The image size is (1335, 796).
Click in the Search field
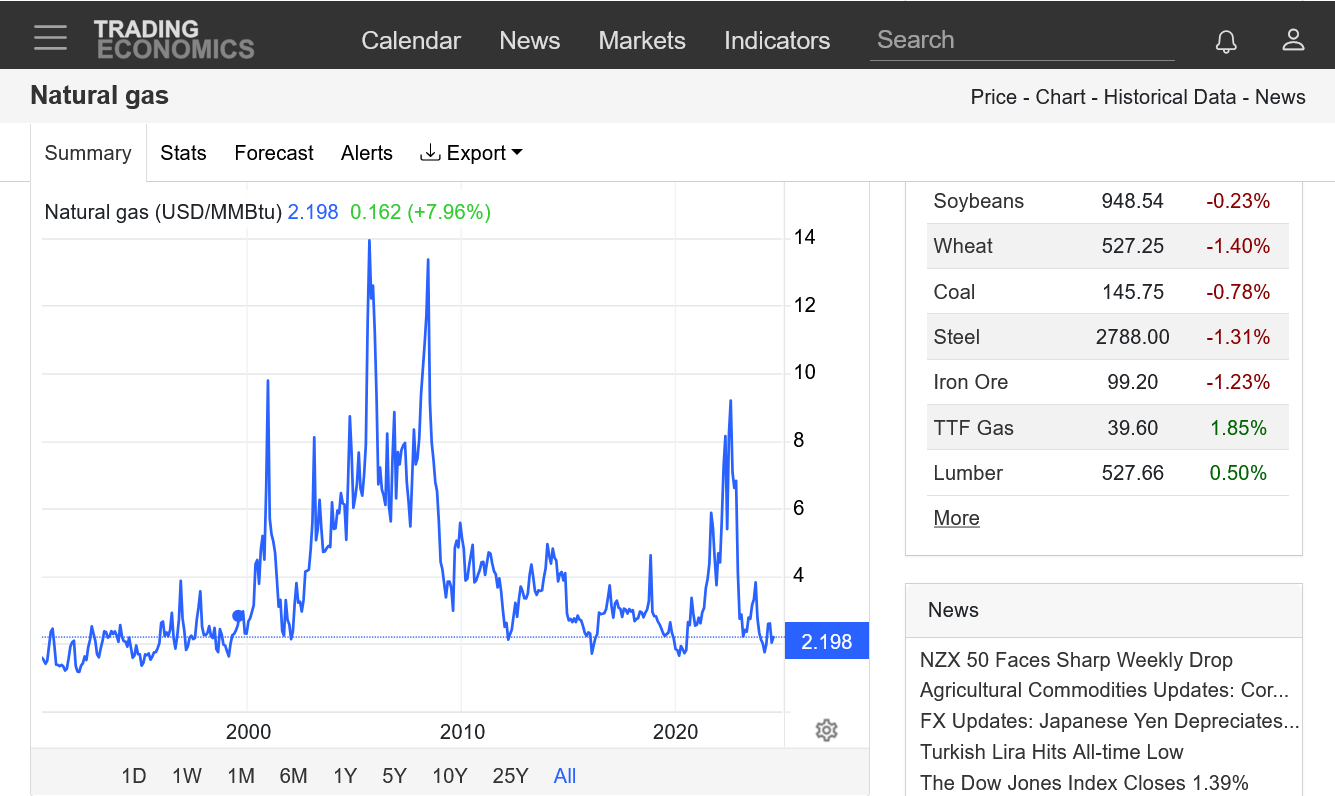pos(1020,40)
